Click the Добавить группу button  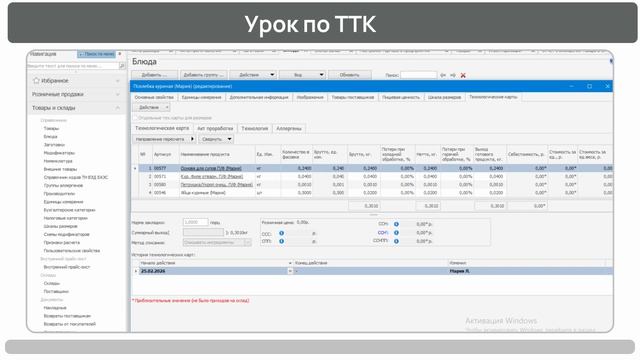(203, 75)
